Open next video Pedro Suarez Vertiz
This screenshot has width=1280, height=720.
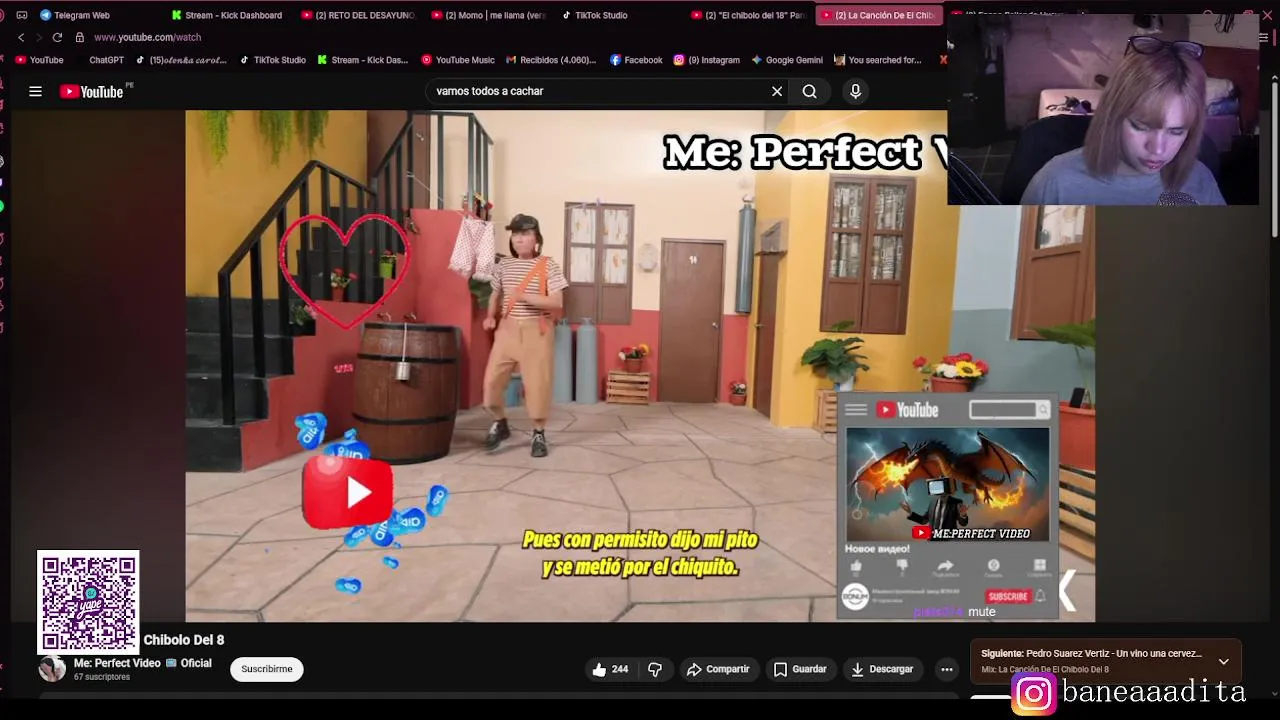(x=1091, y=653)
